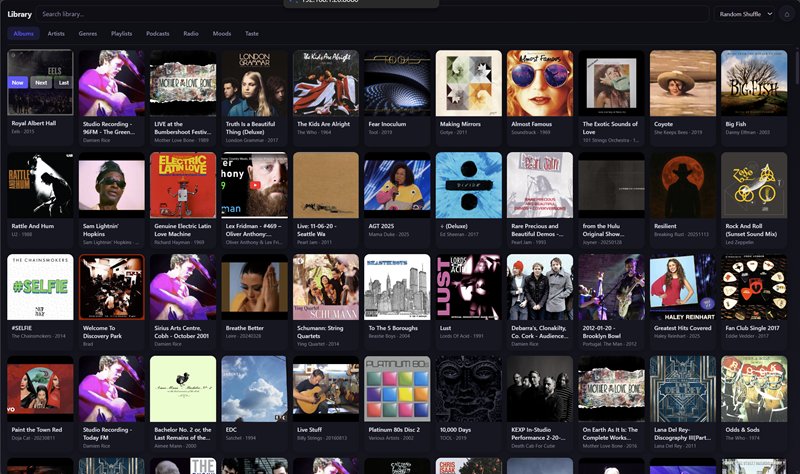
Task: Select the 10,000 Days album cover
Action: 469,389
